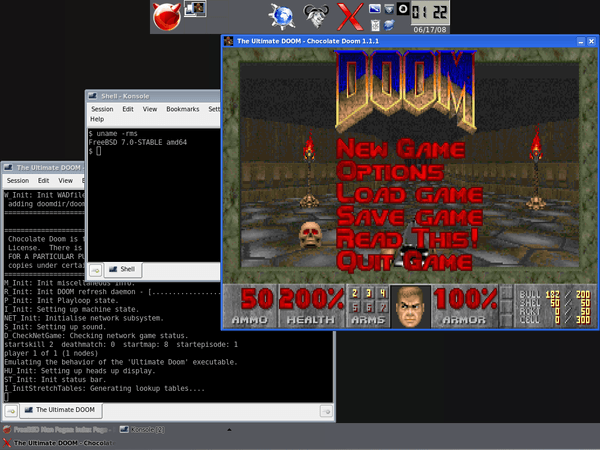Click 'FreeBSD 7.0-STABLE amd64' output text
Viewport: 600px width, 450px height.
click(x=137, y=142)
